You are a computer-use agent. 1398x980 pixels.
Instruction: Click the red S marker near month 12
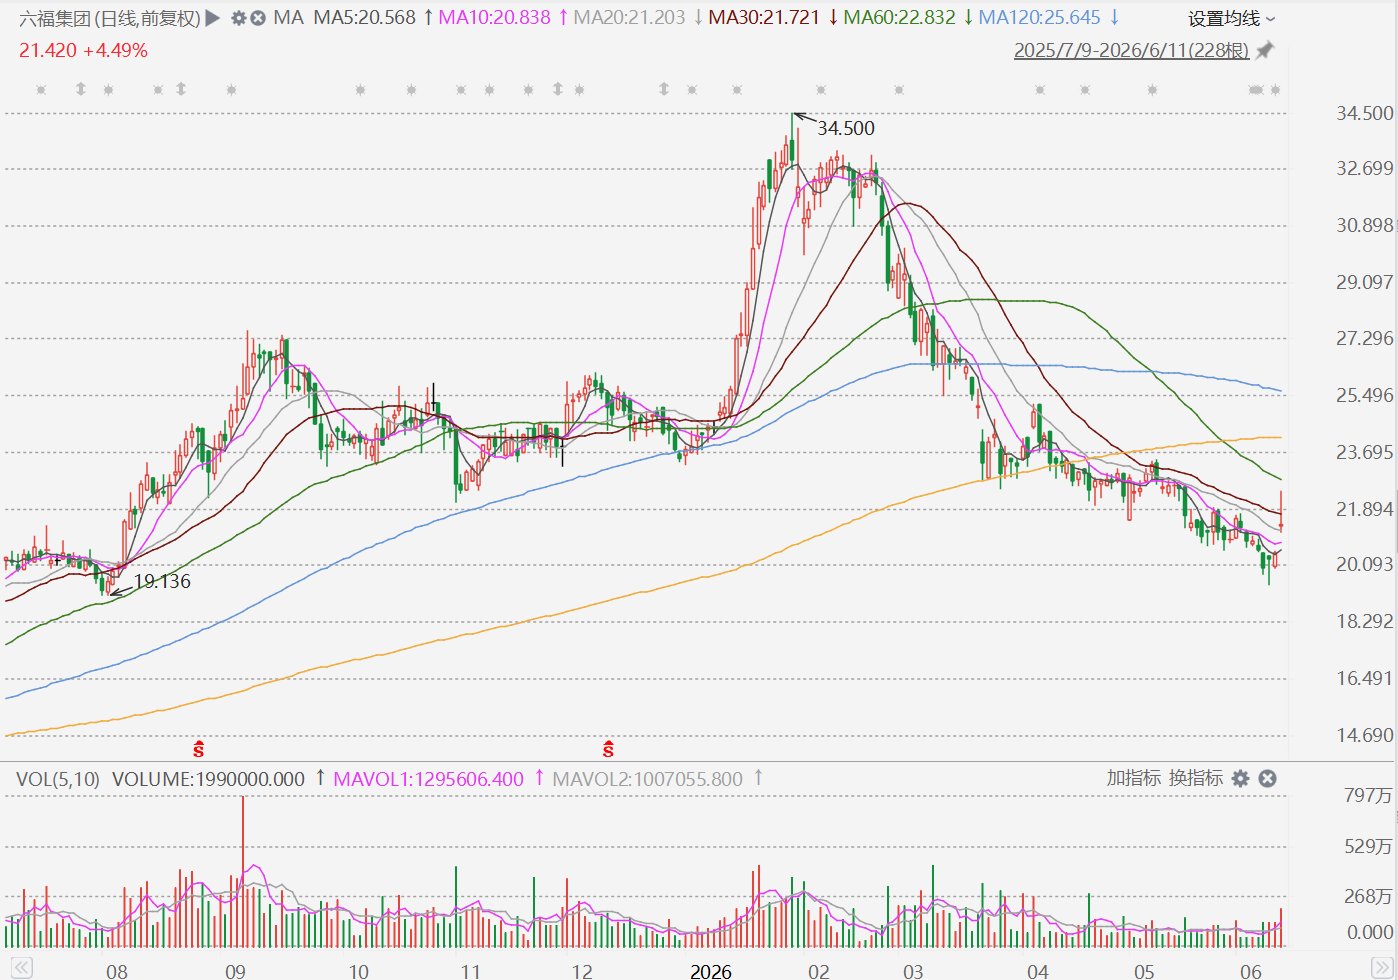(608, 748)
